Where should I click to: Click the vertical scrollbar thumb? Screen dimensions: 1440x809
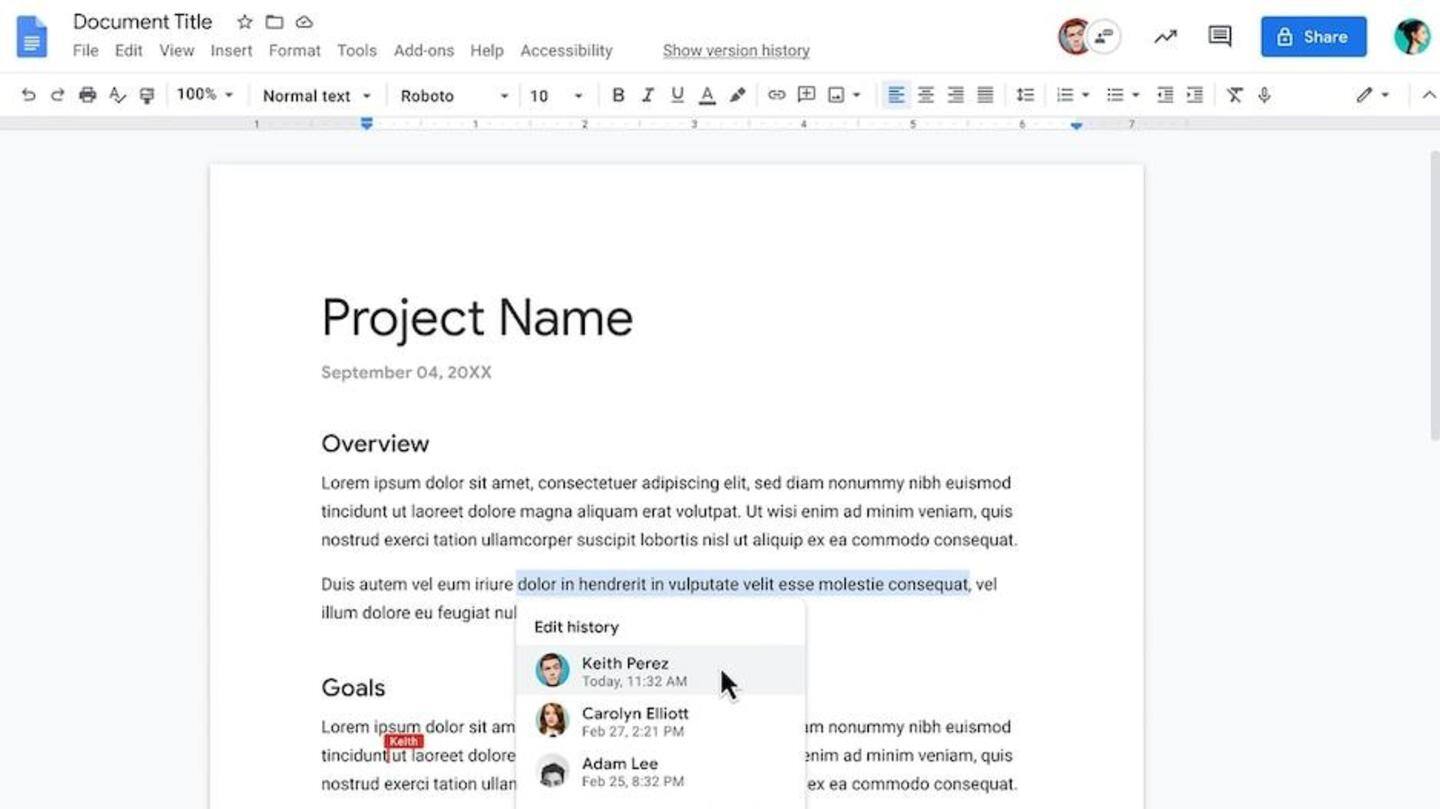[x=1434, y=295]
